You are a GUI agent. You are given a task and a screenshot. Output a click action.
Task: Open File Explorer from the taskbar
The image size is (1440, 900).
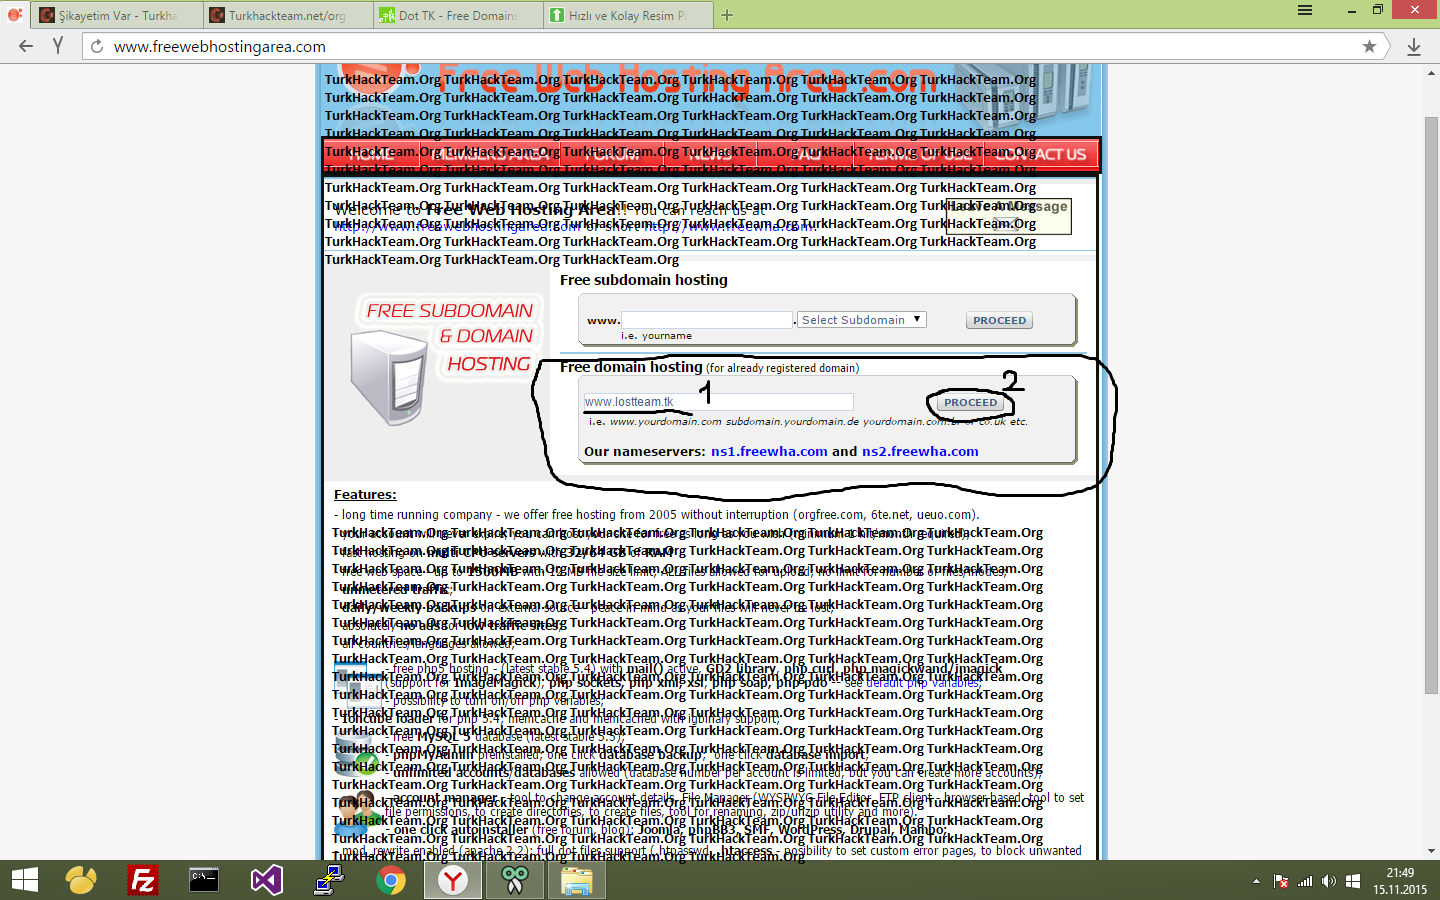(577, 880)
